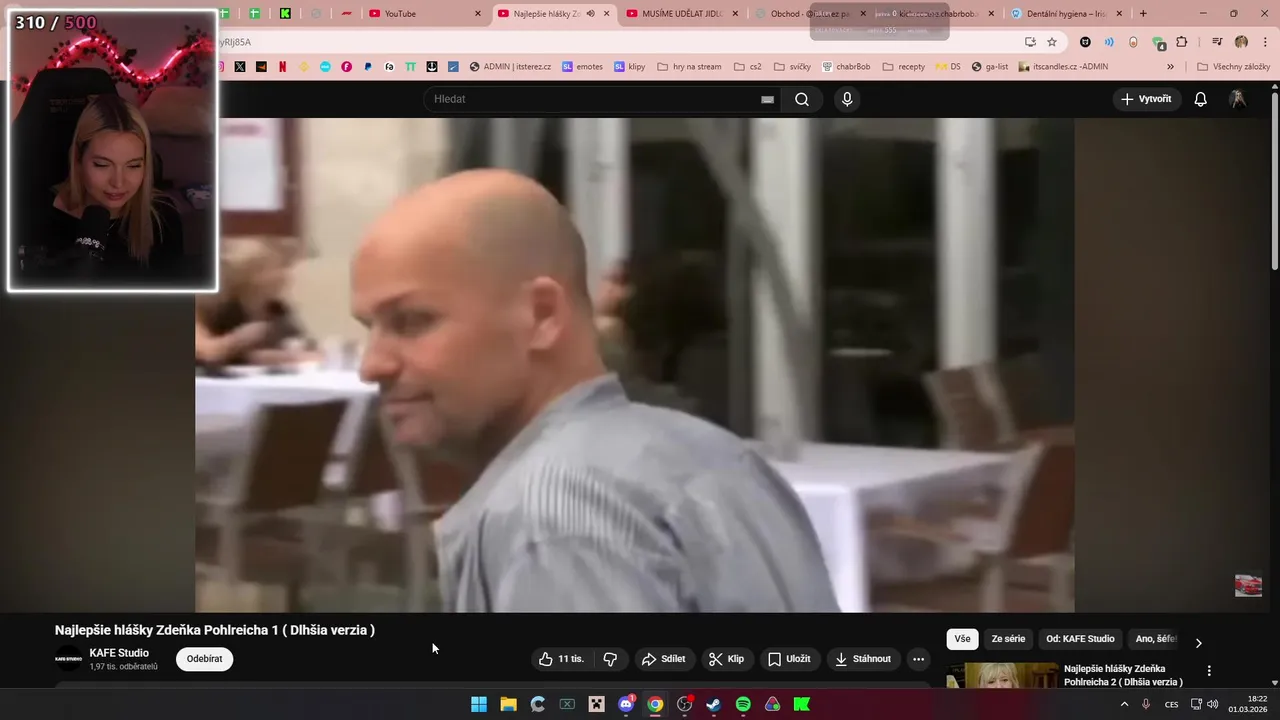
Task: Switch to the 'Dentální hygiena' tab
Action: tap(1066, 14)
